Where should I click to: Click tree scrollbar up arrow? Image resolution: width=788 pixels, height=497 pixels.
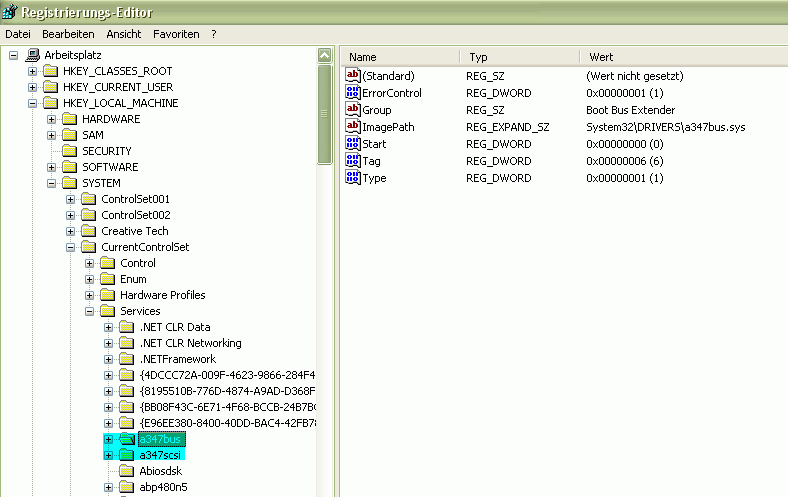click(325, 55)
